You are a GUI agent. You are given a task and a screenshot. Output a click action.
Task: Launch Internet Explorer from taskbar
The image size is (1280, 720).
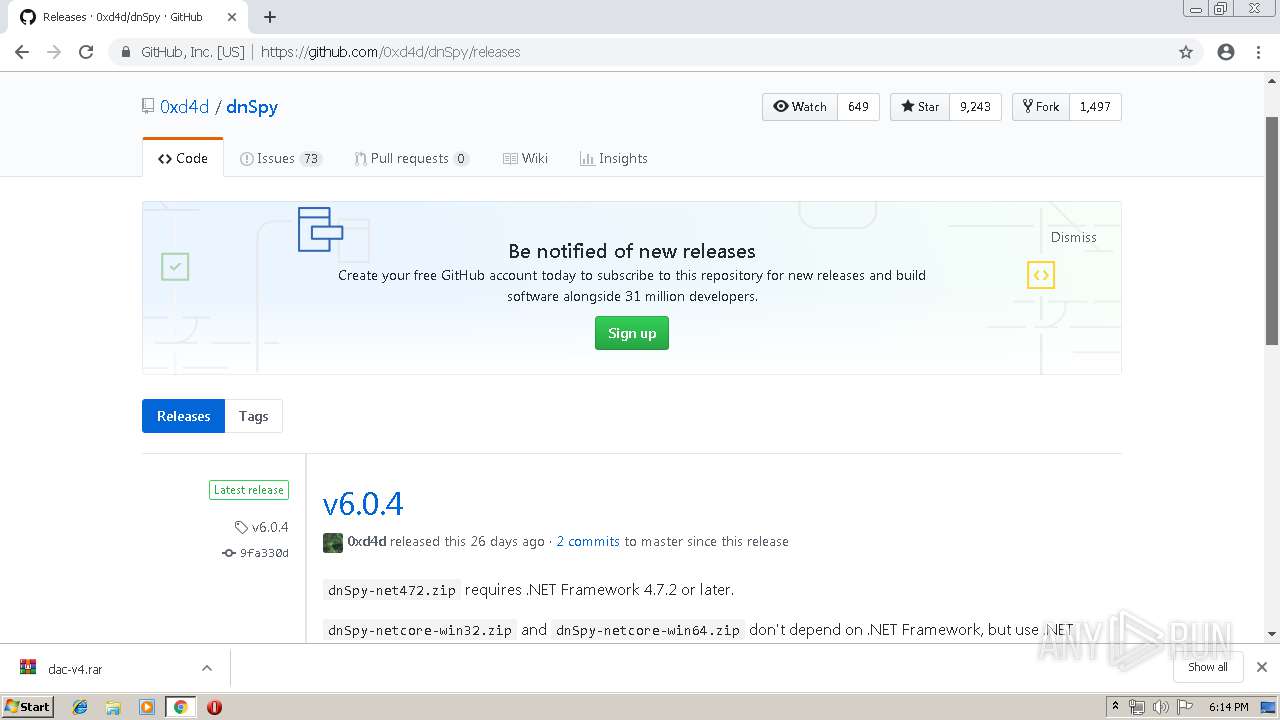[80, 707]
